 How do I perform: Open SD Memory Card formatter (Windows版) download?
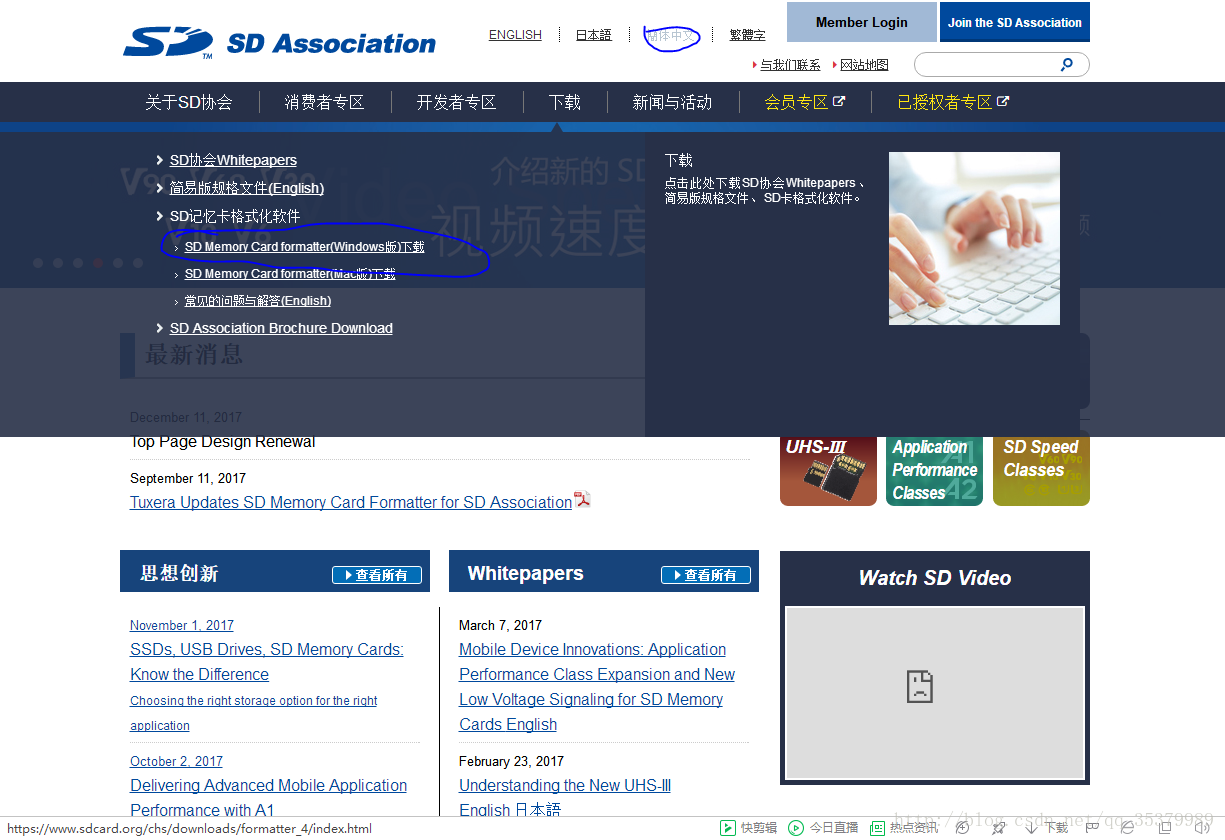click(x=304, y=247)
